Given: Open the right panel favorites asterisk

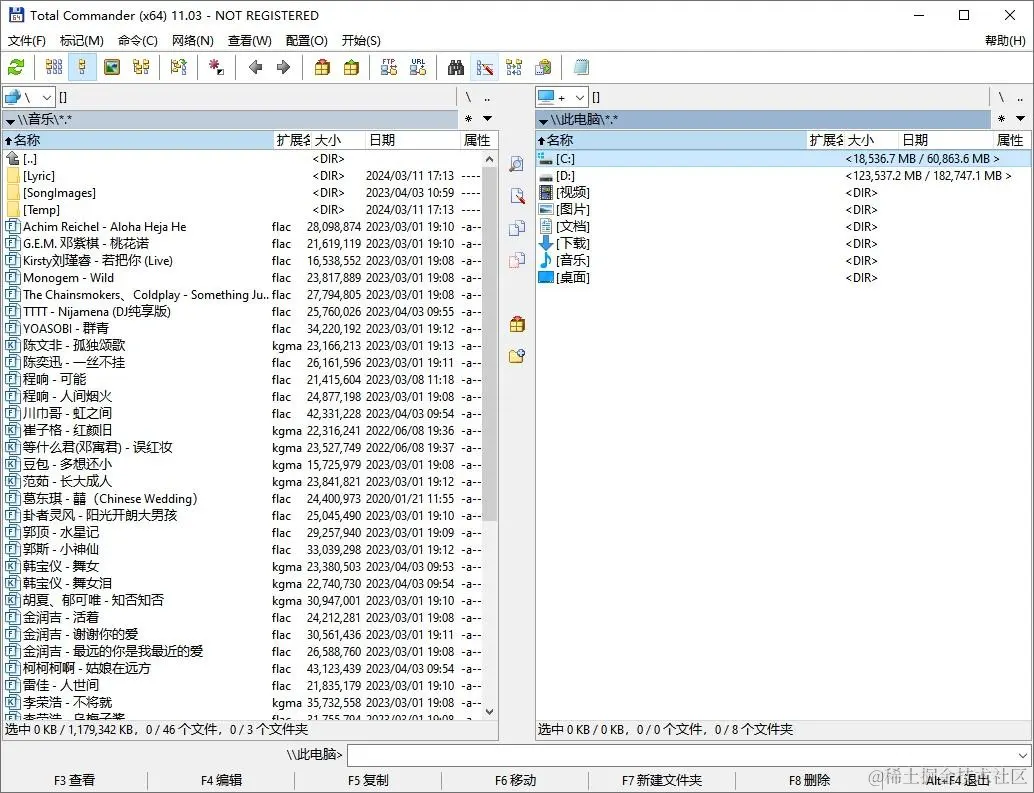Looking at the screenshot, I should [x=1001, y=119].
